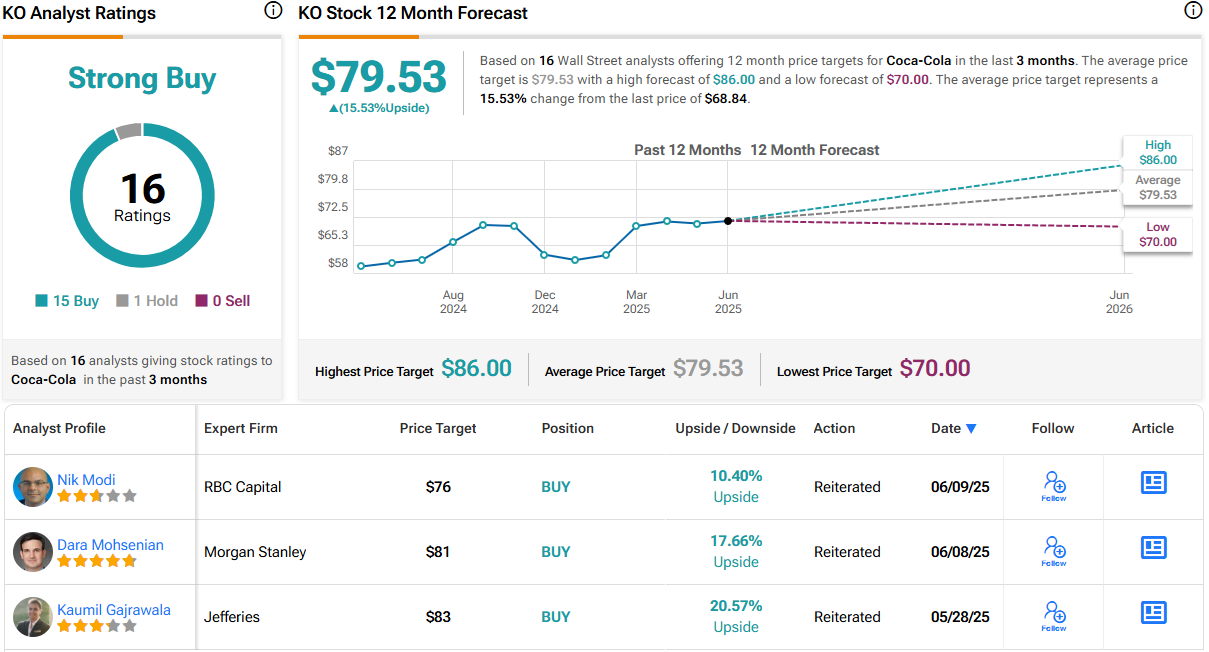Click Dara Mohsenian profile photo
The image size is (1209, 652).
[33, 552]
